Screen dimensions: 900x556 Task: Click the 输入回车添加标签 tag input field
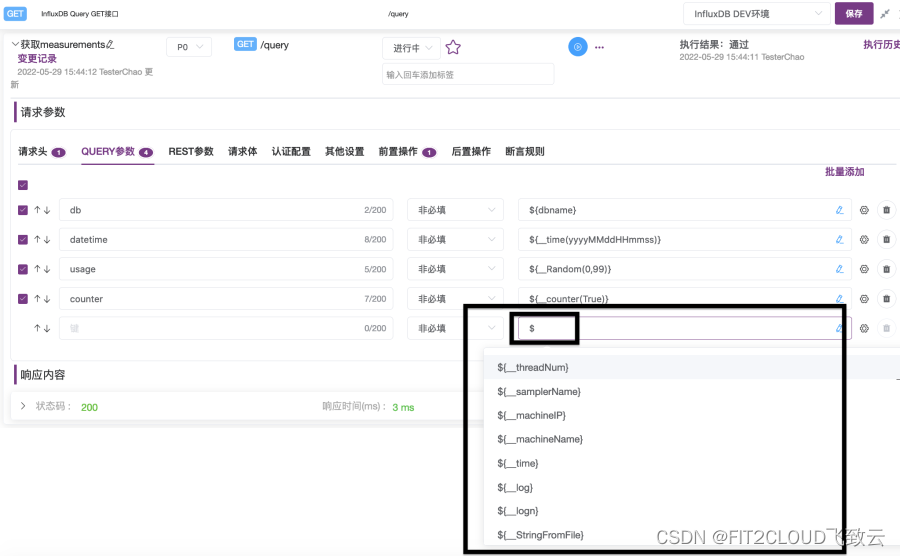coord(468,75)
